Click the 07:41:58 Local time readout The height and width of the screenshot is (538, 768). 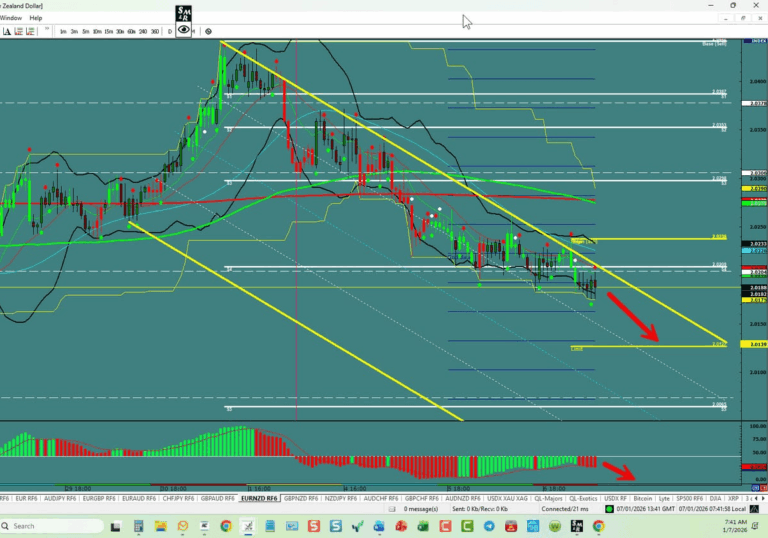[712, 509]
